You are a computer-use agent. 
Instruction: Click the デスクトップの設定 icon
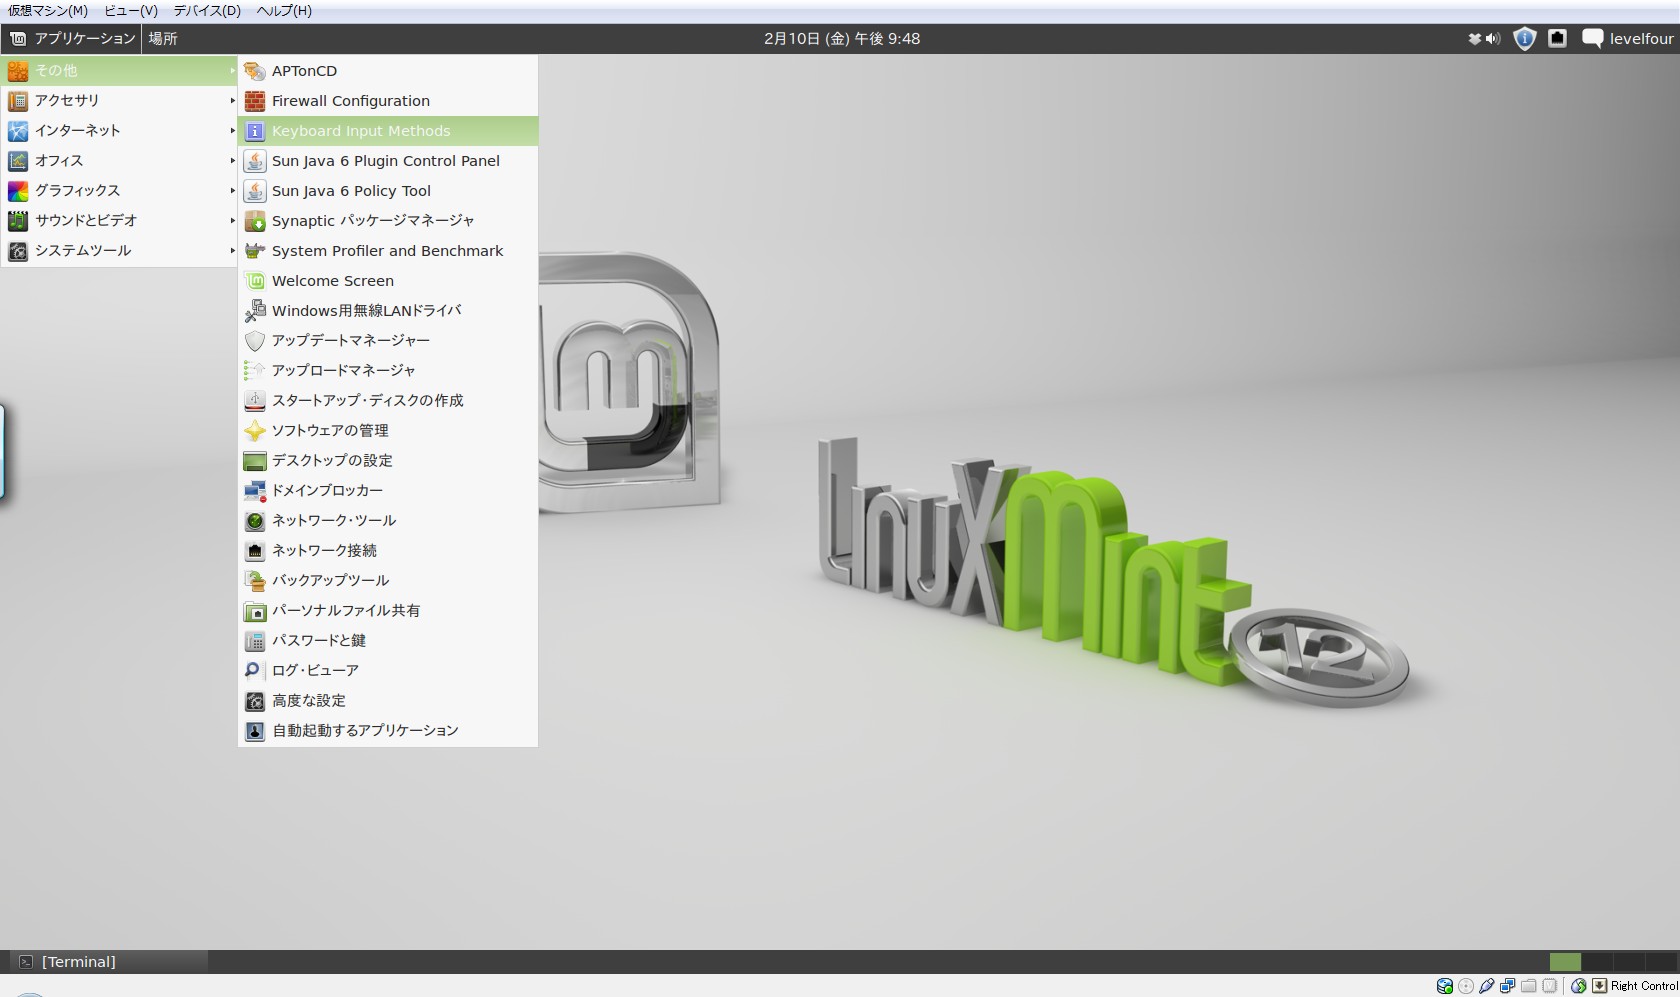[255, 461]
